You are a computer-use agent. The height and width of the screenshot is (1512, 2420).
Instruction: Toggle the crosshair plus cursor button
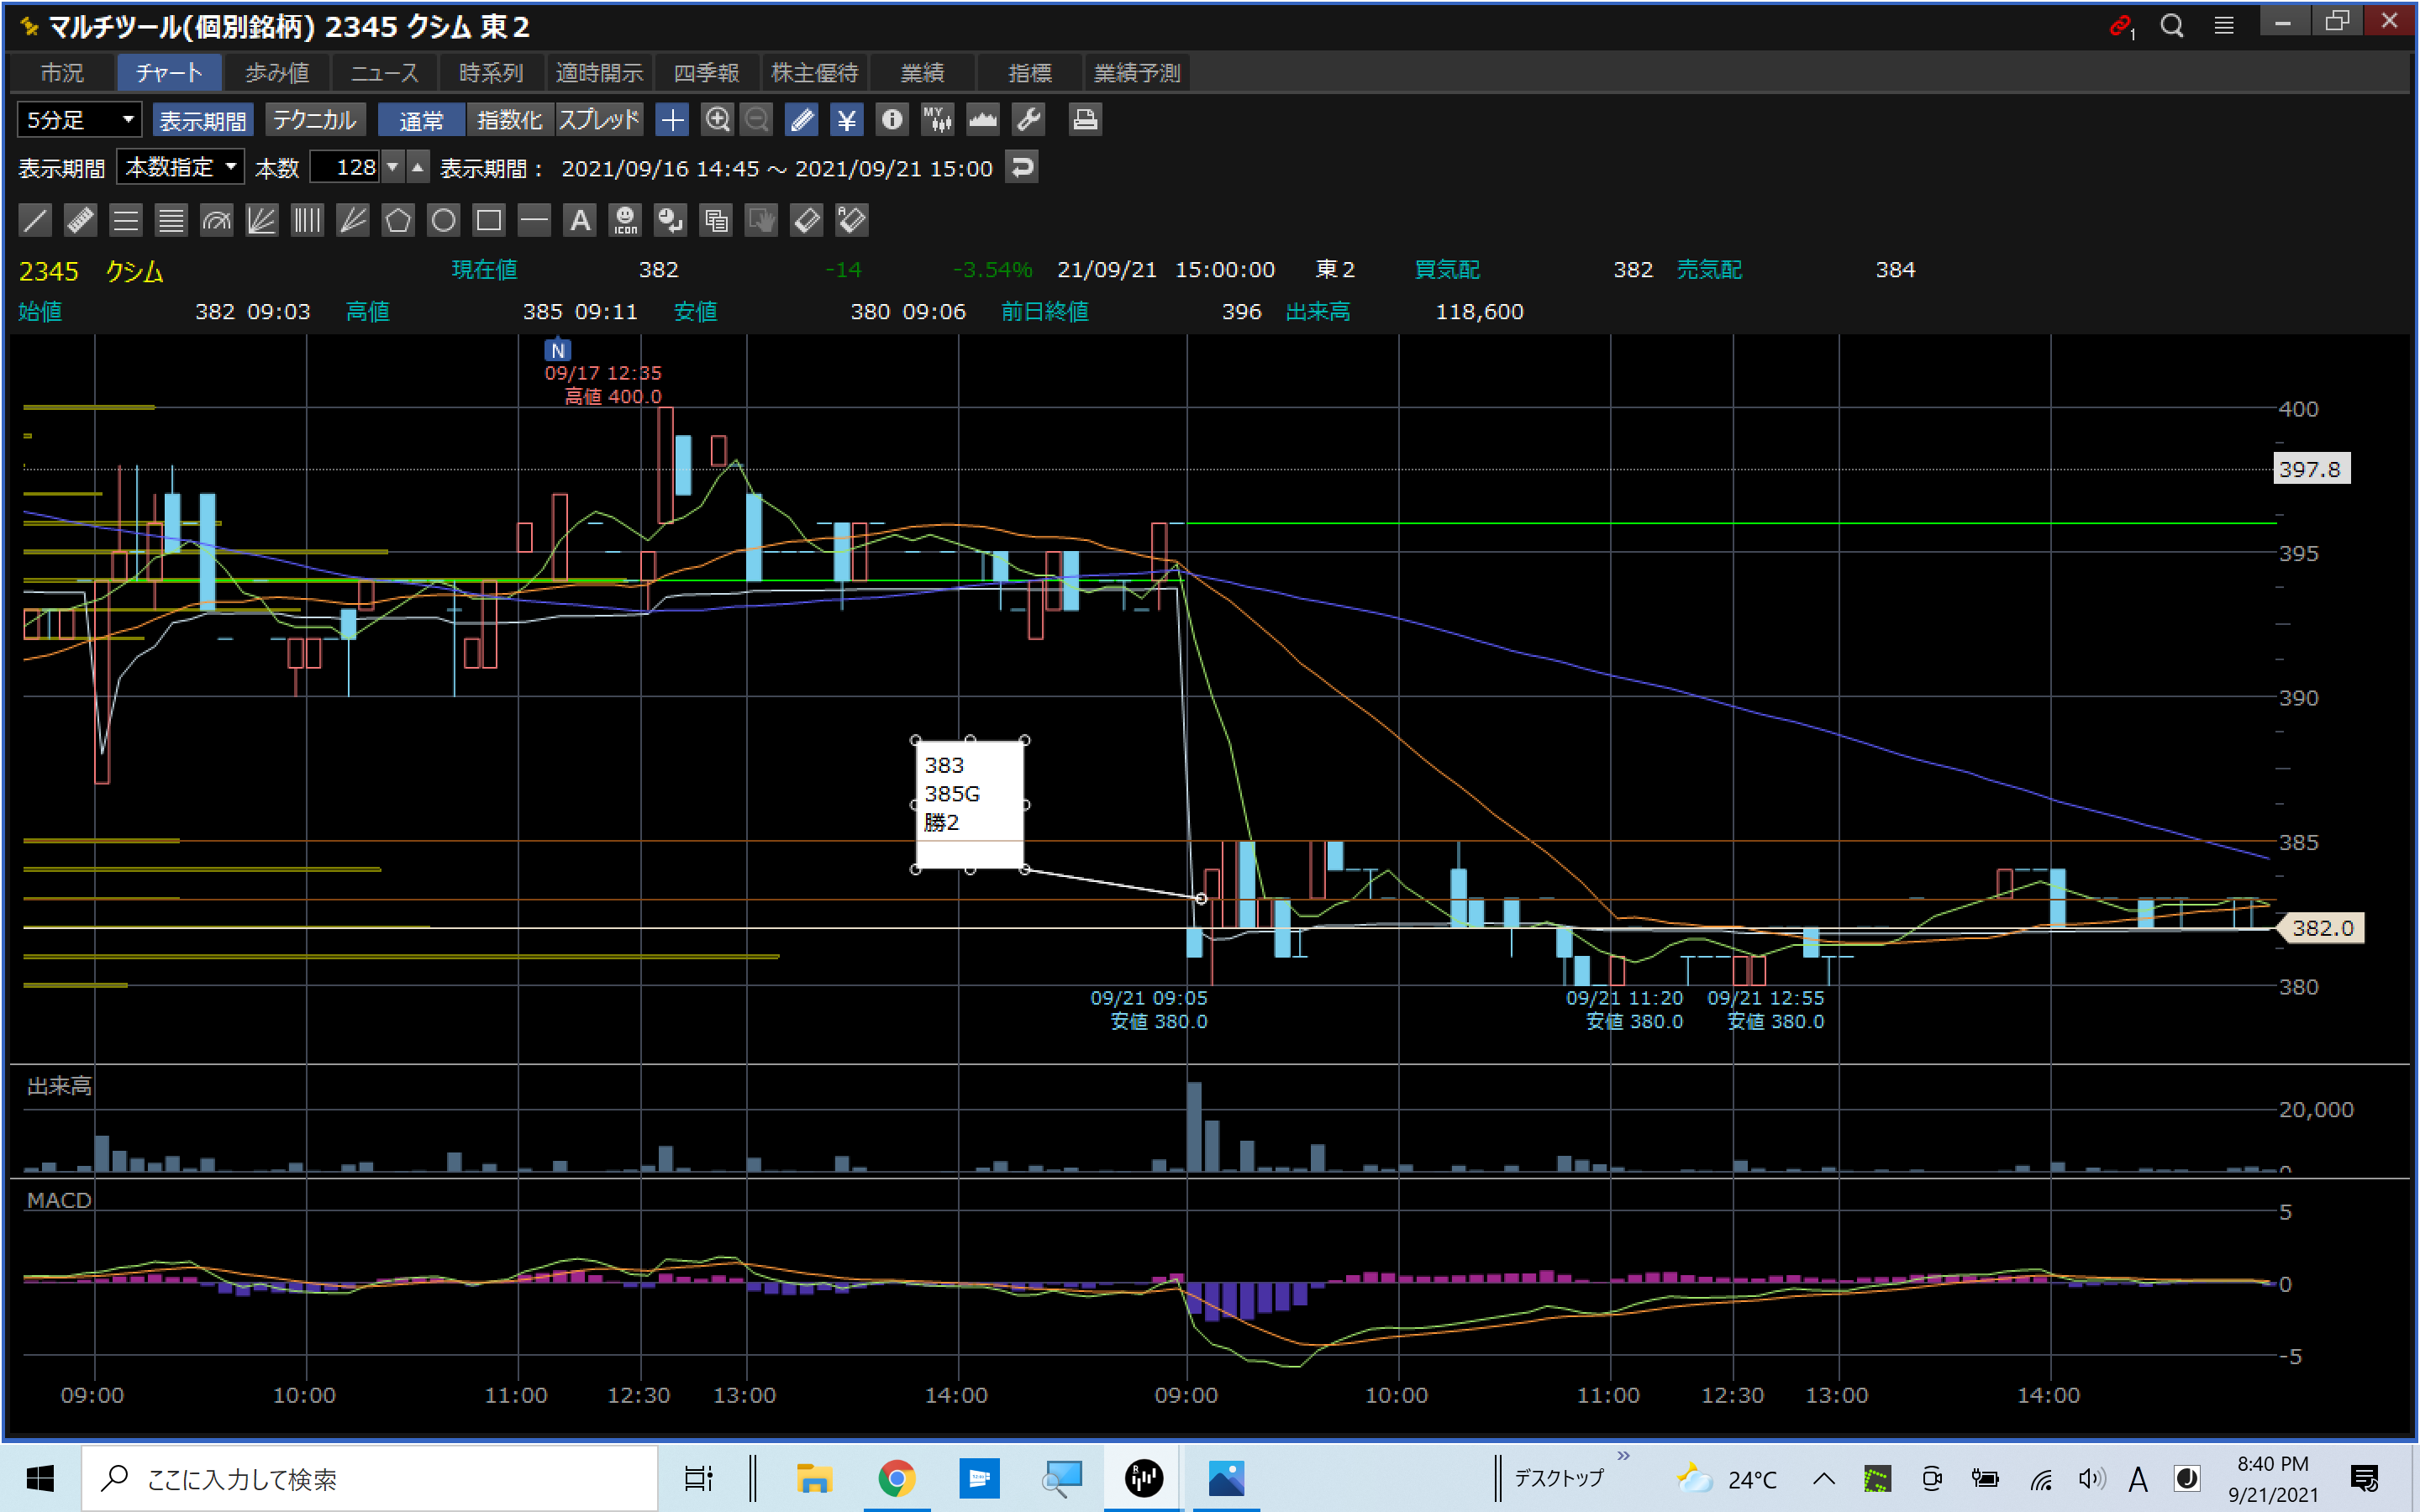672,120
